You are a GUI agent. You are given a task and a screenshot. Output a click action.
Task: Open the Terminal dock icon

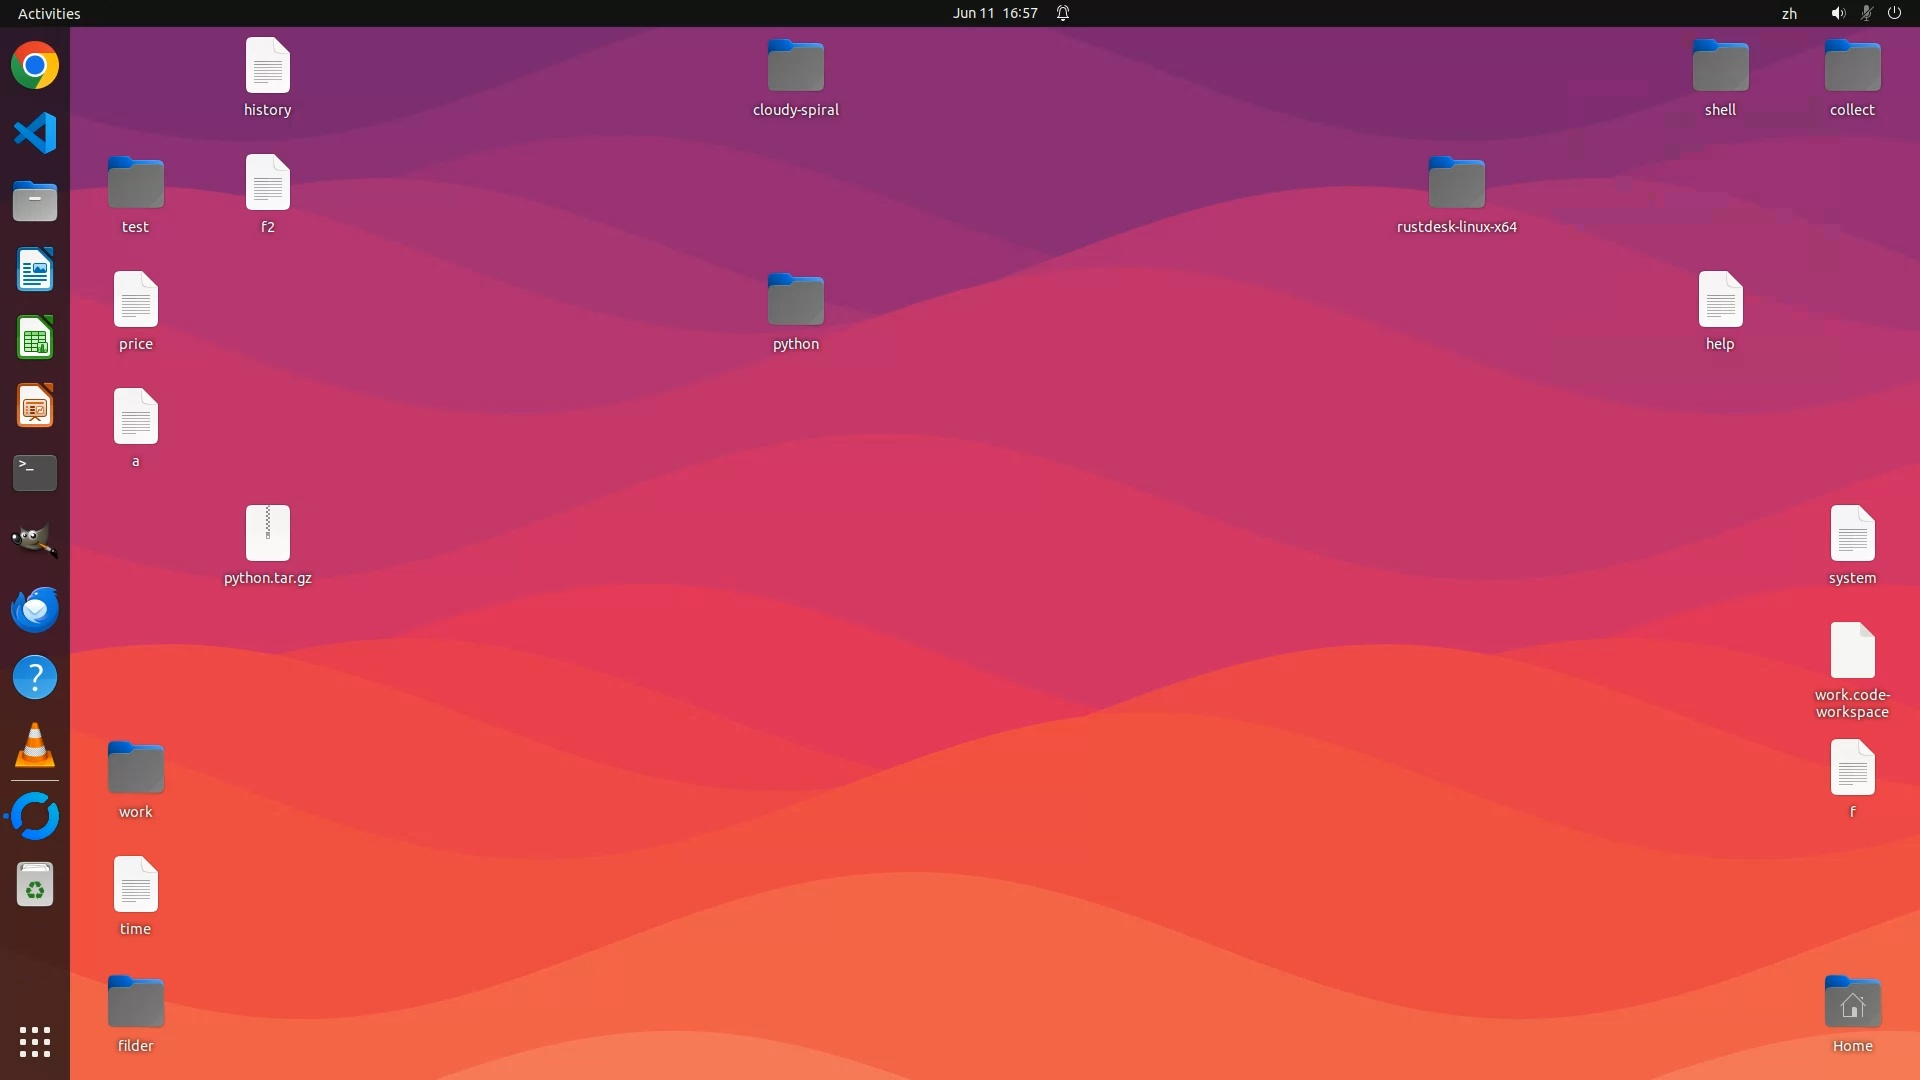[x=35, y=473]
